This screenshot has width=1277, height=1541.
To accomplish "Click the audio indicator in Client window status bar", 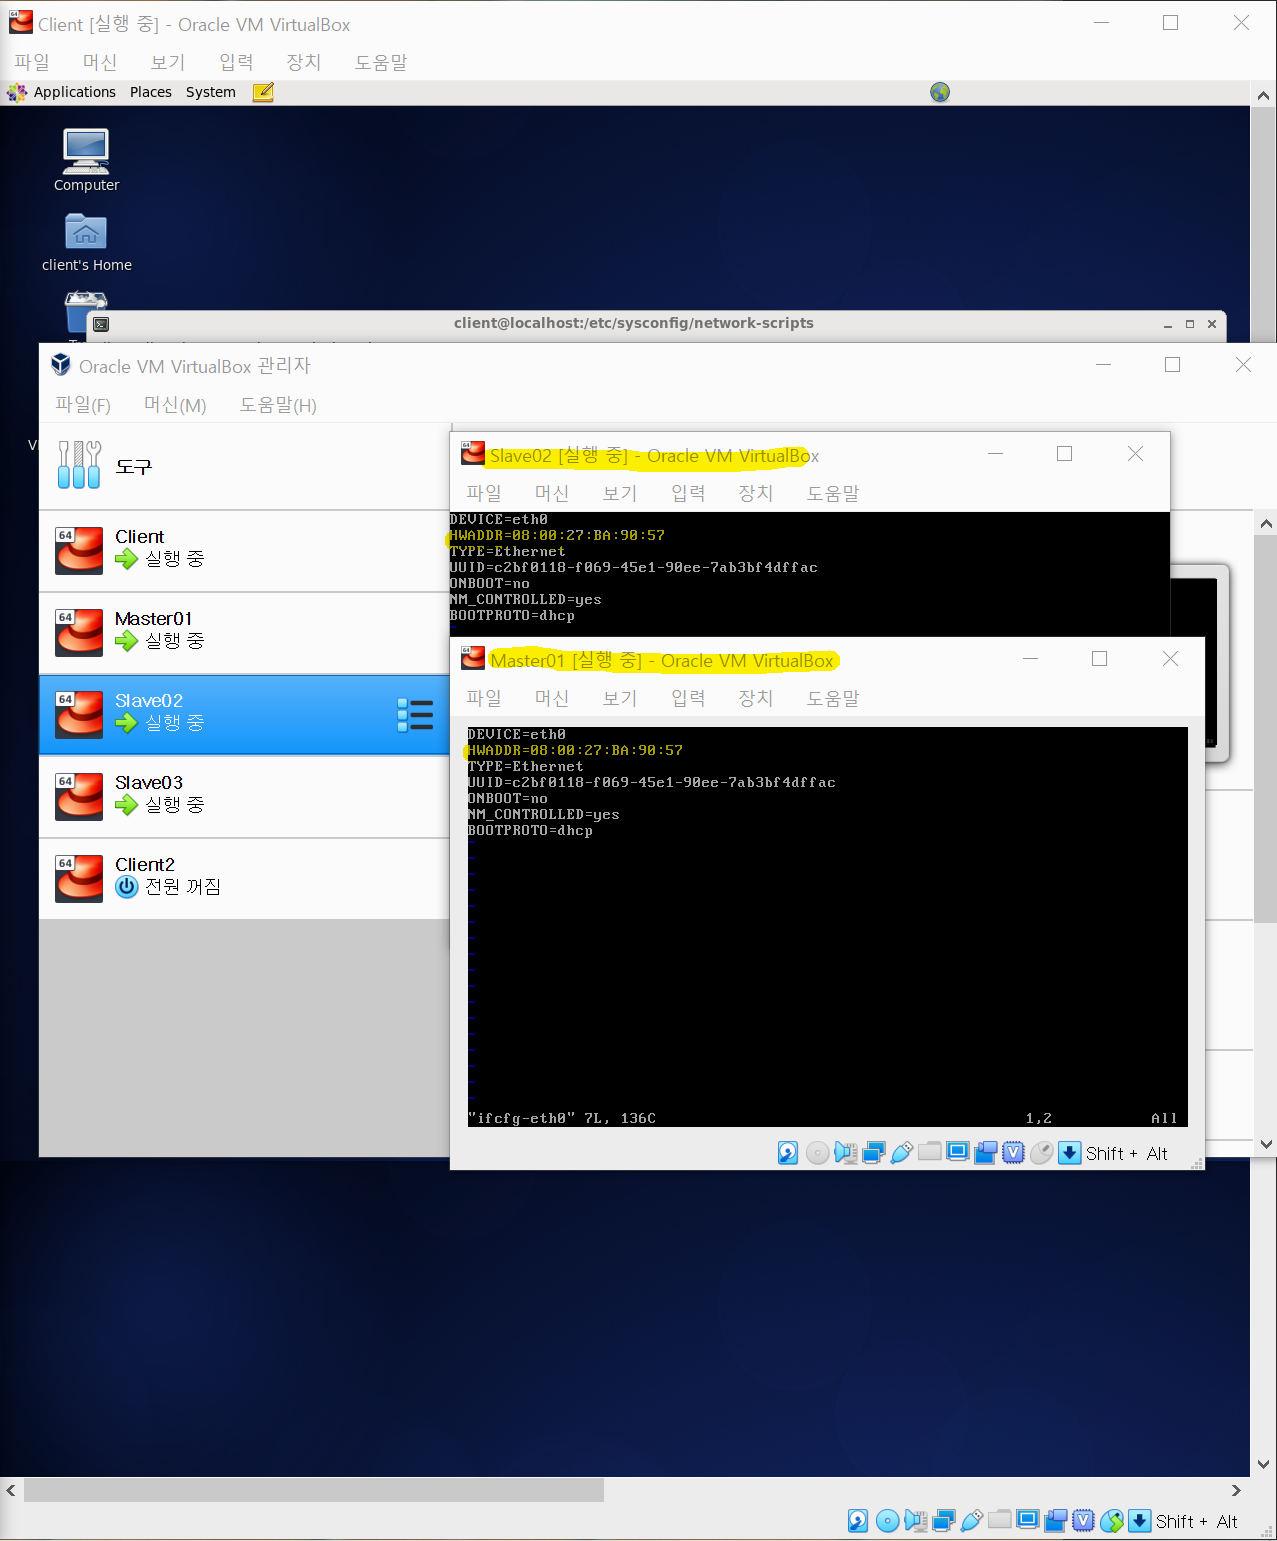I will pyautogui.click(x=915, y=1521).
